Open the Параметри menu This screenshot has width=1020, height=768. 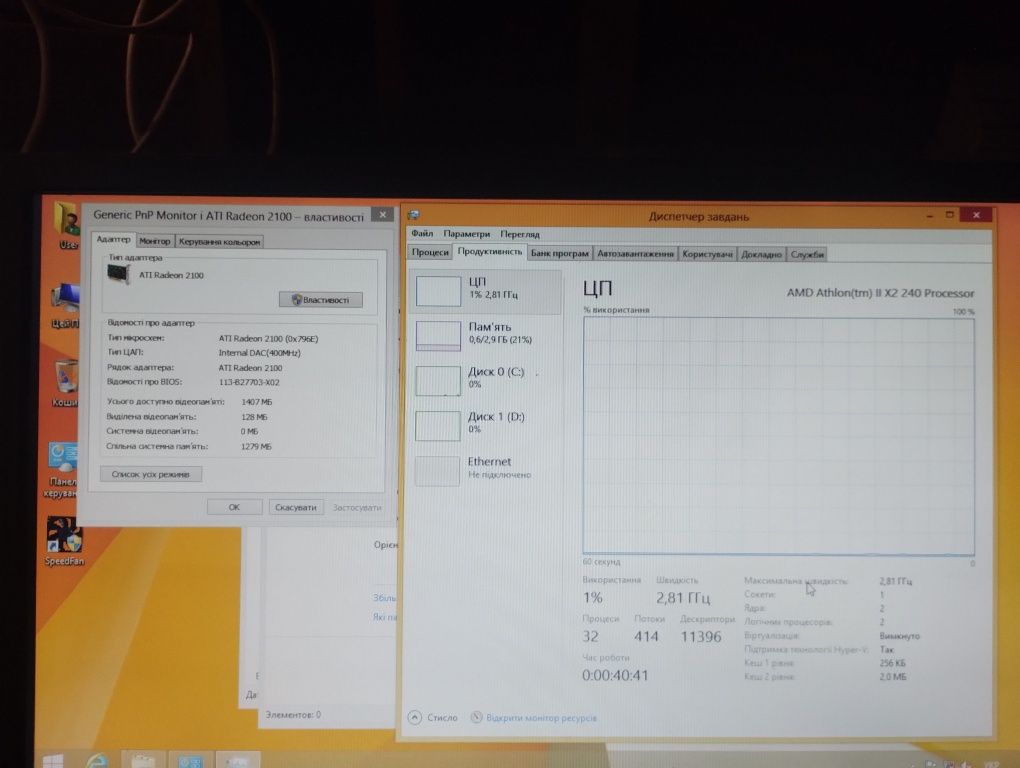pos(466,233)
